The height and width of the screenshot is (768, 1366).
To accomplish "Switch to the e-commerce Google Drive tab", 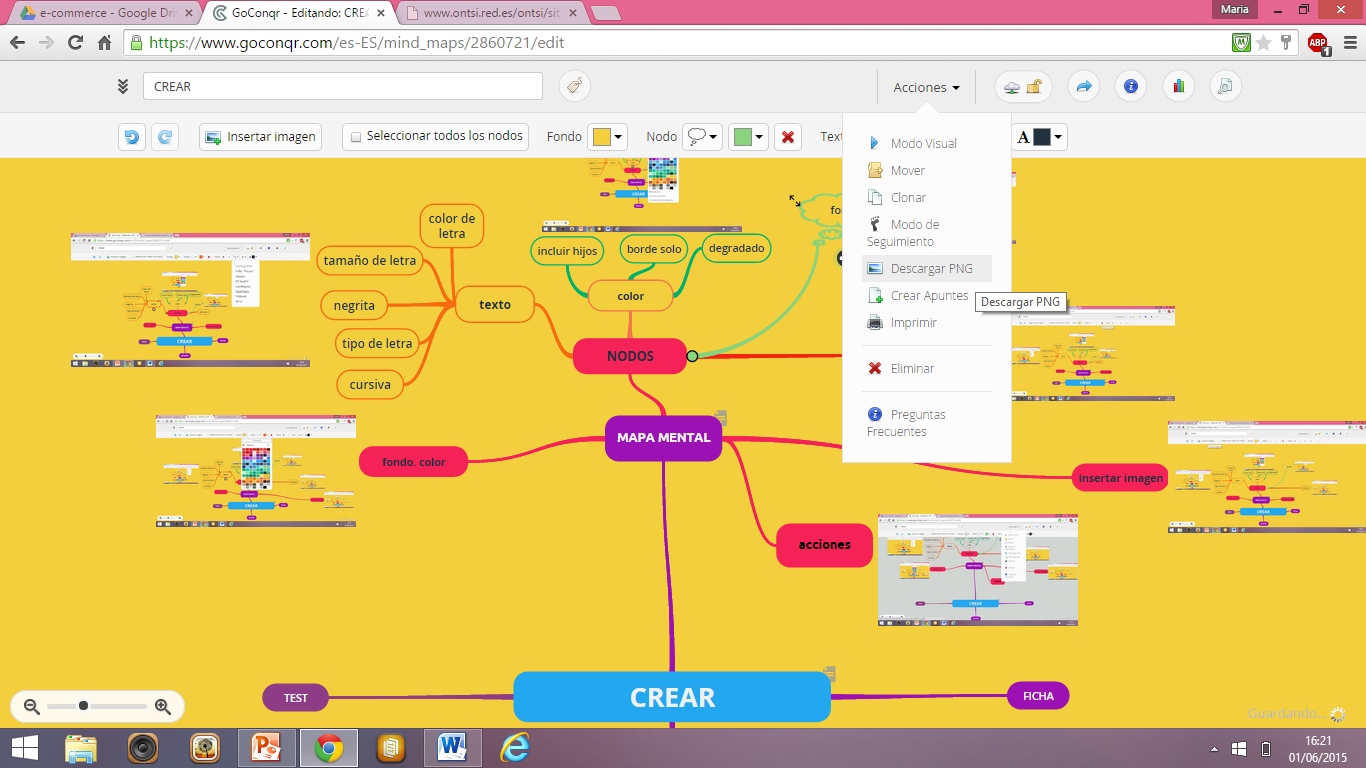I will coord(103,13).
